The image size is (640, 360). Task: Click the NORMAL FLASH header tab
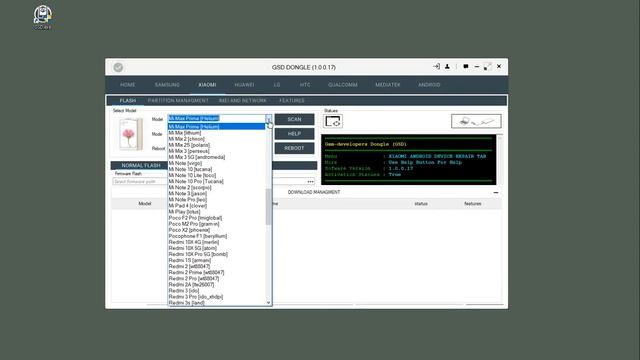(x=141, y=165)
